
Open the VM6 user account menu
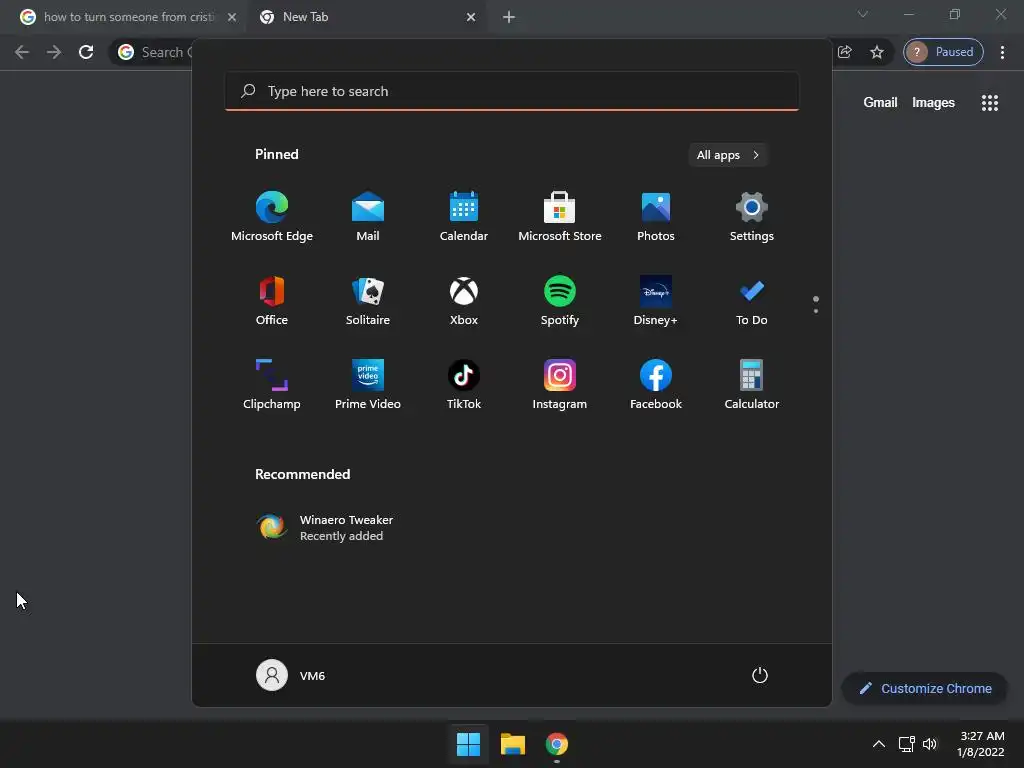tap(291, 675)
